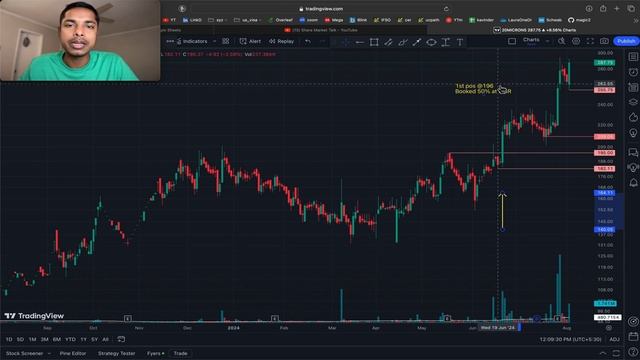Switch to the Share Market Talk YouTube tab
Screen dimensions: 640x360
tap(321, 30)
